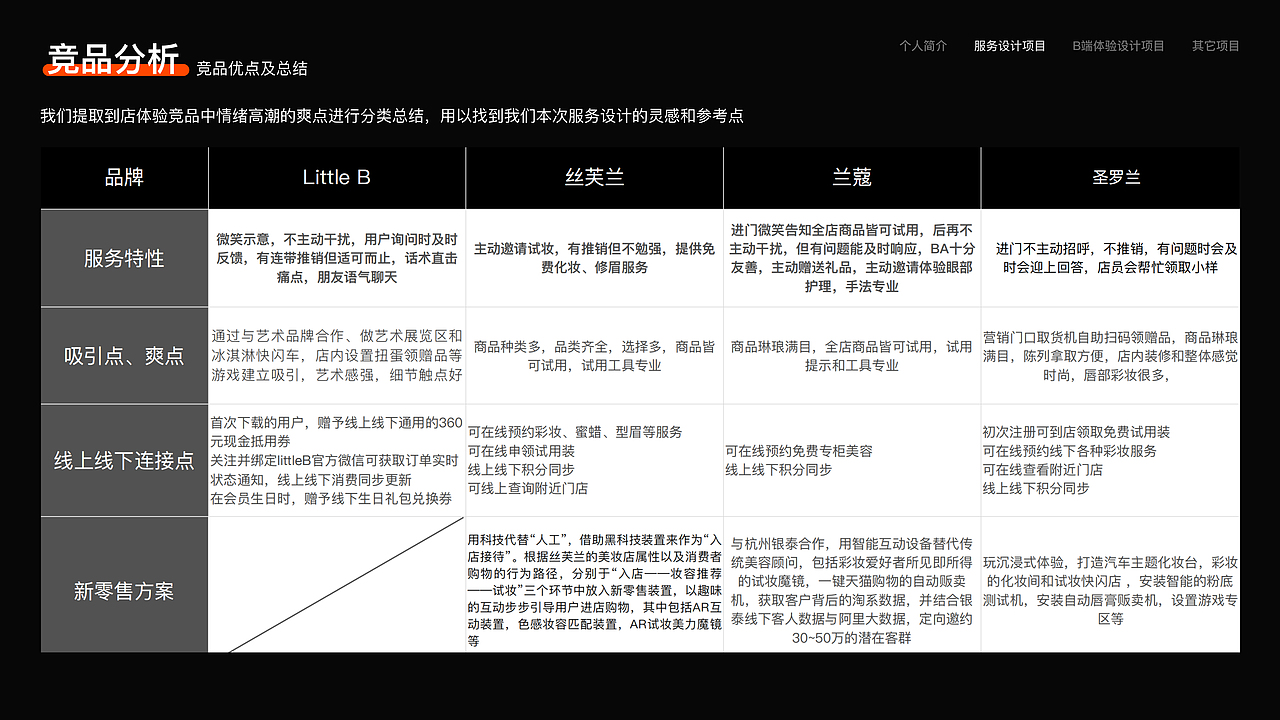
Task: Select the 丝芙兰 column header
Action: point(594,177)
